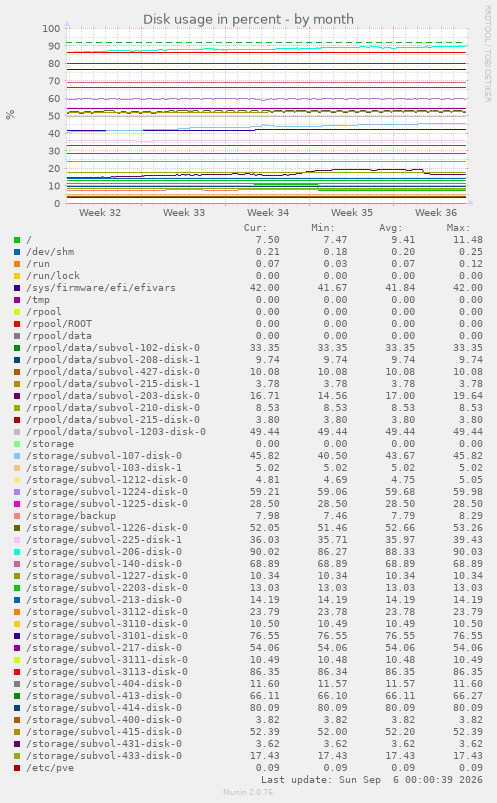Click the Week 34 axis label

(268, 213)
